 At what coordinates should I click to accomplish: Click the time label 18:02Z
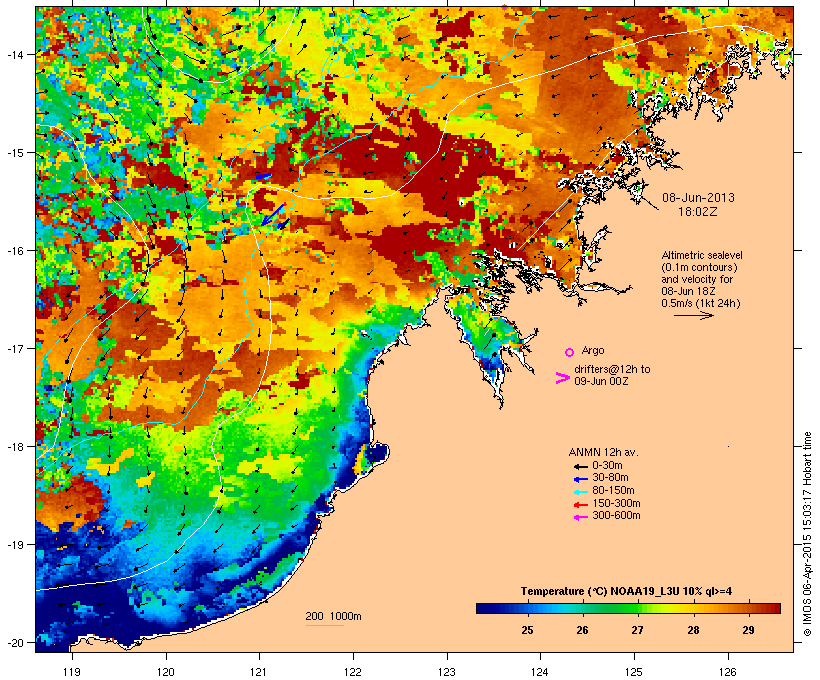click(698, 212)
